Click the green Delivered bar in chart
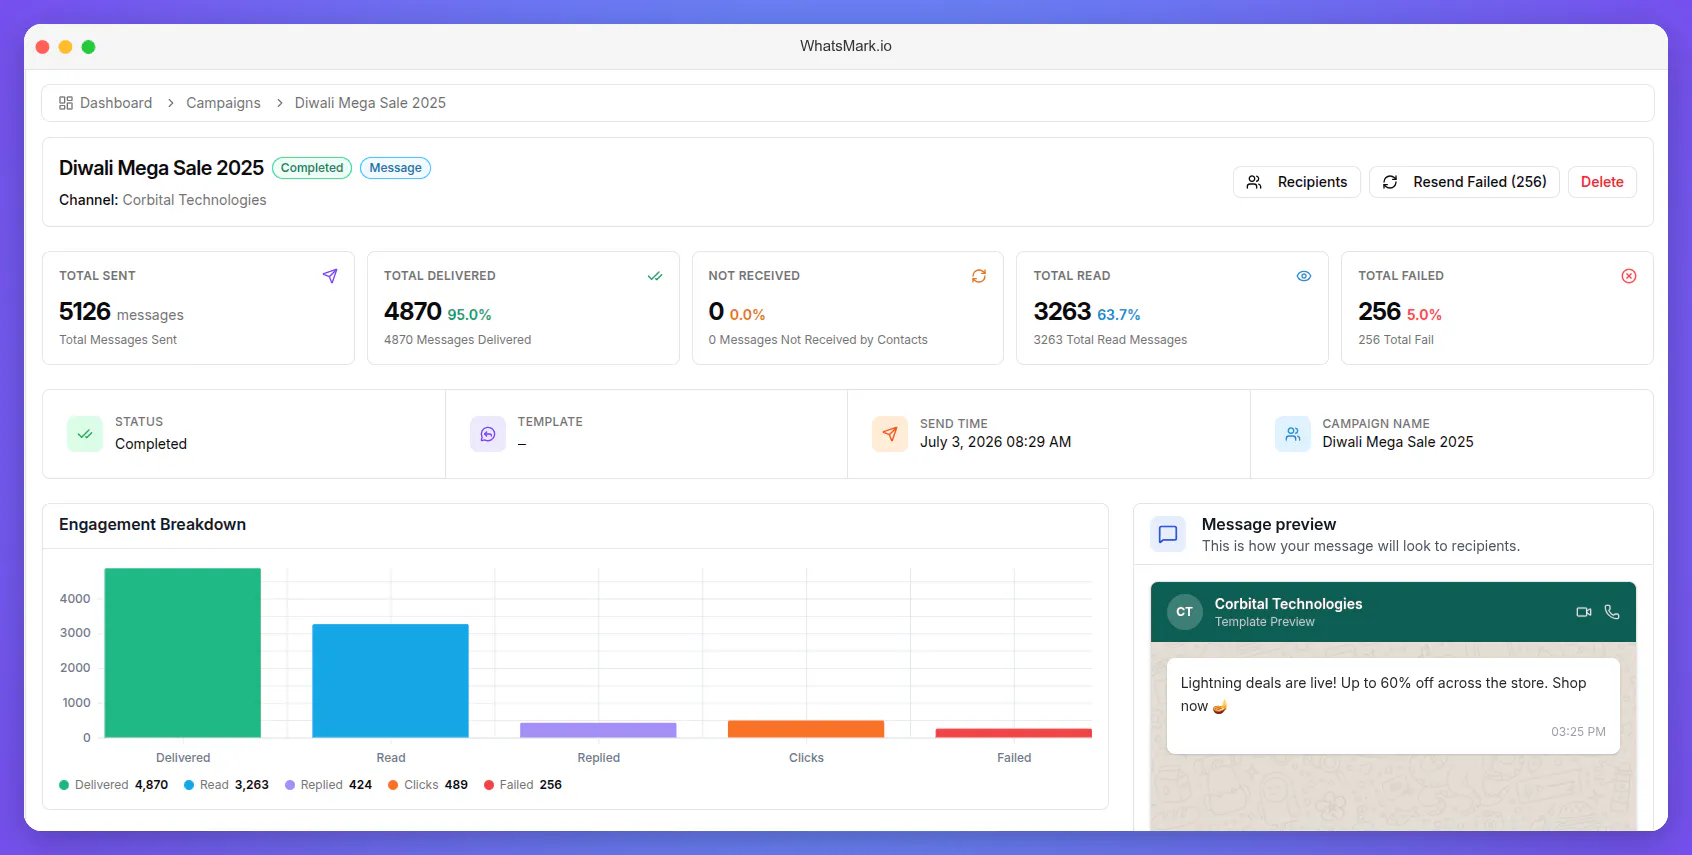This screenshot has width=1692, height=855. tap(183, 653)
